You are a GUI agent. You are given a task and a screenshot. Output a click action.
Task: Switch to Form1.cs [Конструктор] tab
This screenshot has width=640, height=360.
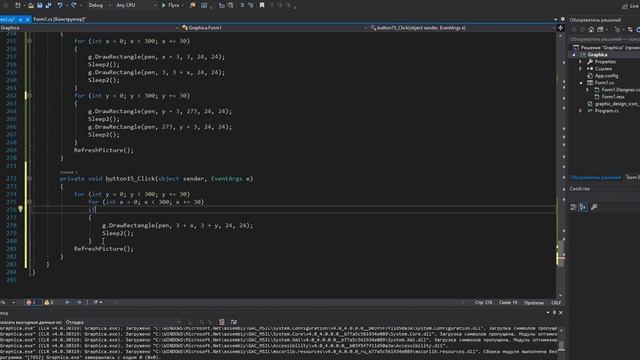click(x=59, y=19)
